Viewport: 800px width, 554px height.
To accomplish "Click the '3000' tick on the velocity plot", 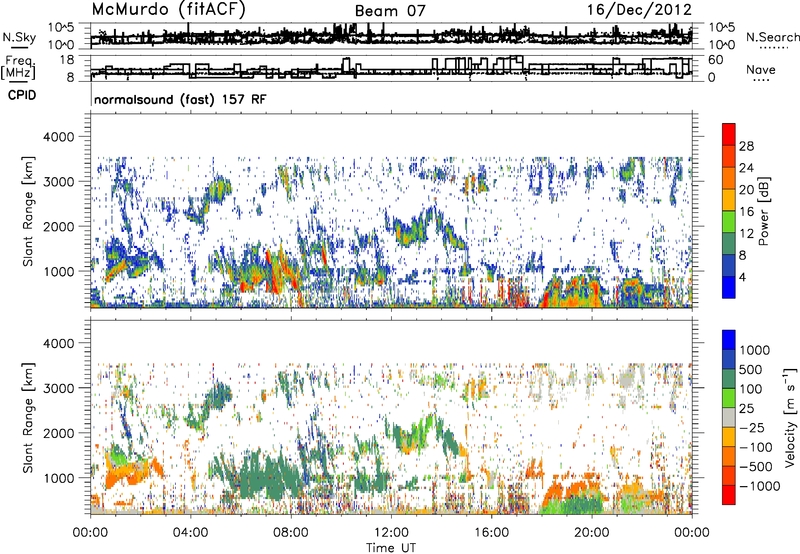I will [59, 388].
